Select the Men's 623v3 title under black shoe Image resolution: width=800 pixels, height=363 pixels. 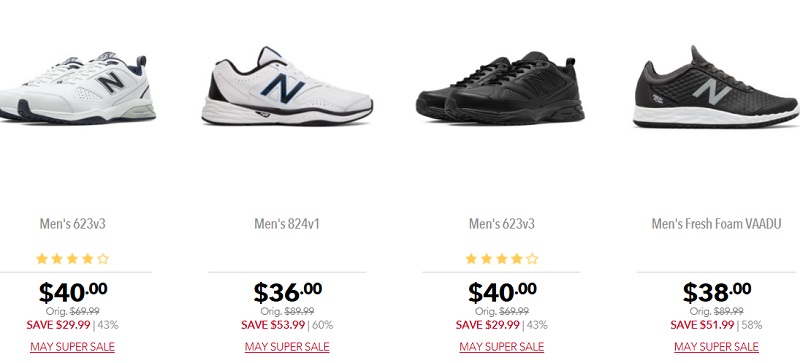[502, 224]
